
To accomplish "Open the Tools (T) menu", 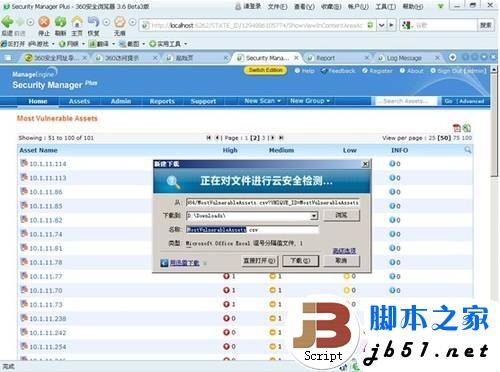I will pos(386,6).
